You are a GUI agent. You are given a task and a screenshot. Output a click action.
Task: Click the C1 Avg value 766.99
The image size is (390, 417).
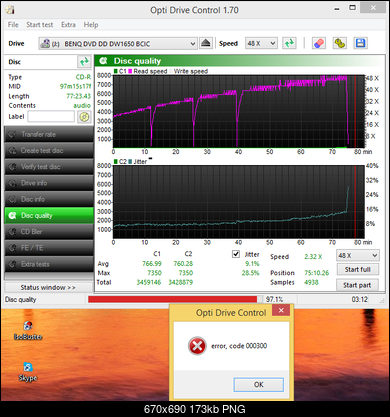[x=152, y=264]
